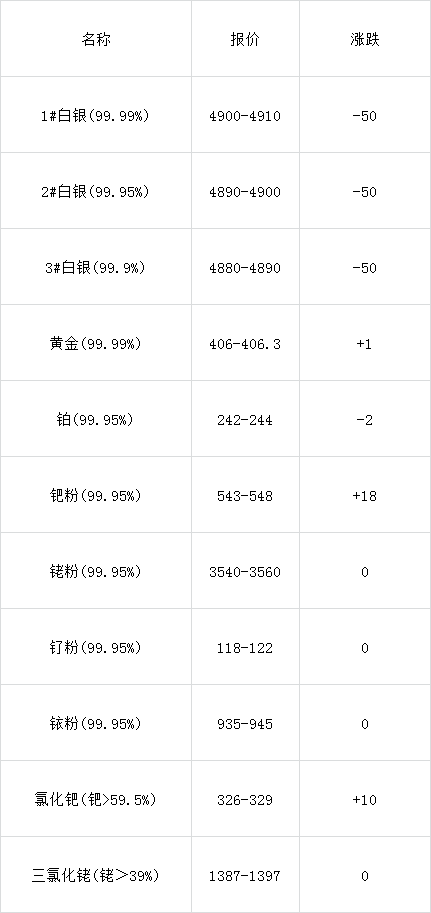This screenshot has width=431, height=913.
Task: Select the 1#白银(99.99%) name cell
Action: click(96, 116)
